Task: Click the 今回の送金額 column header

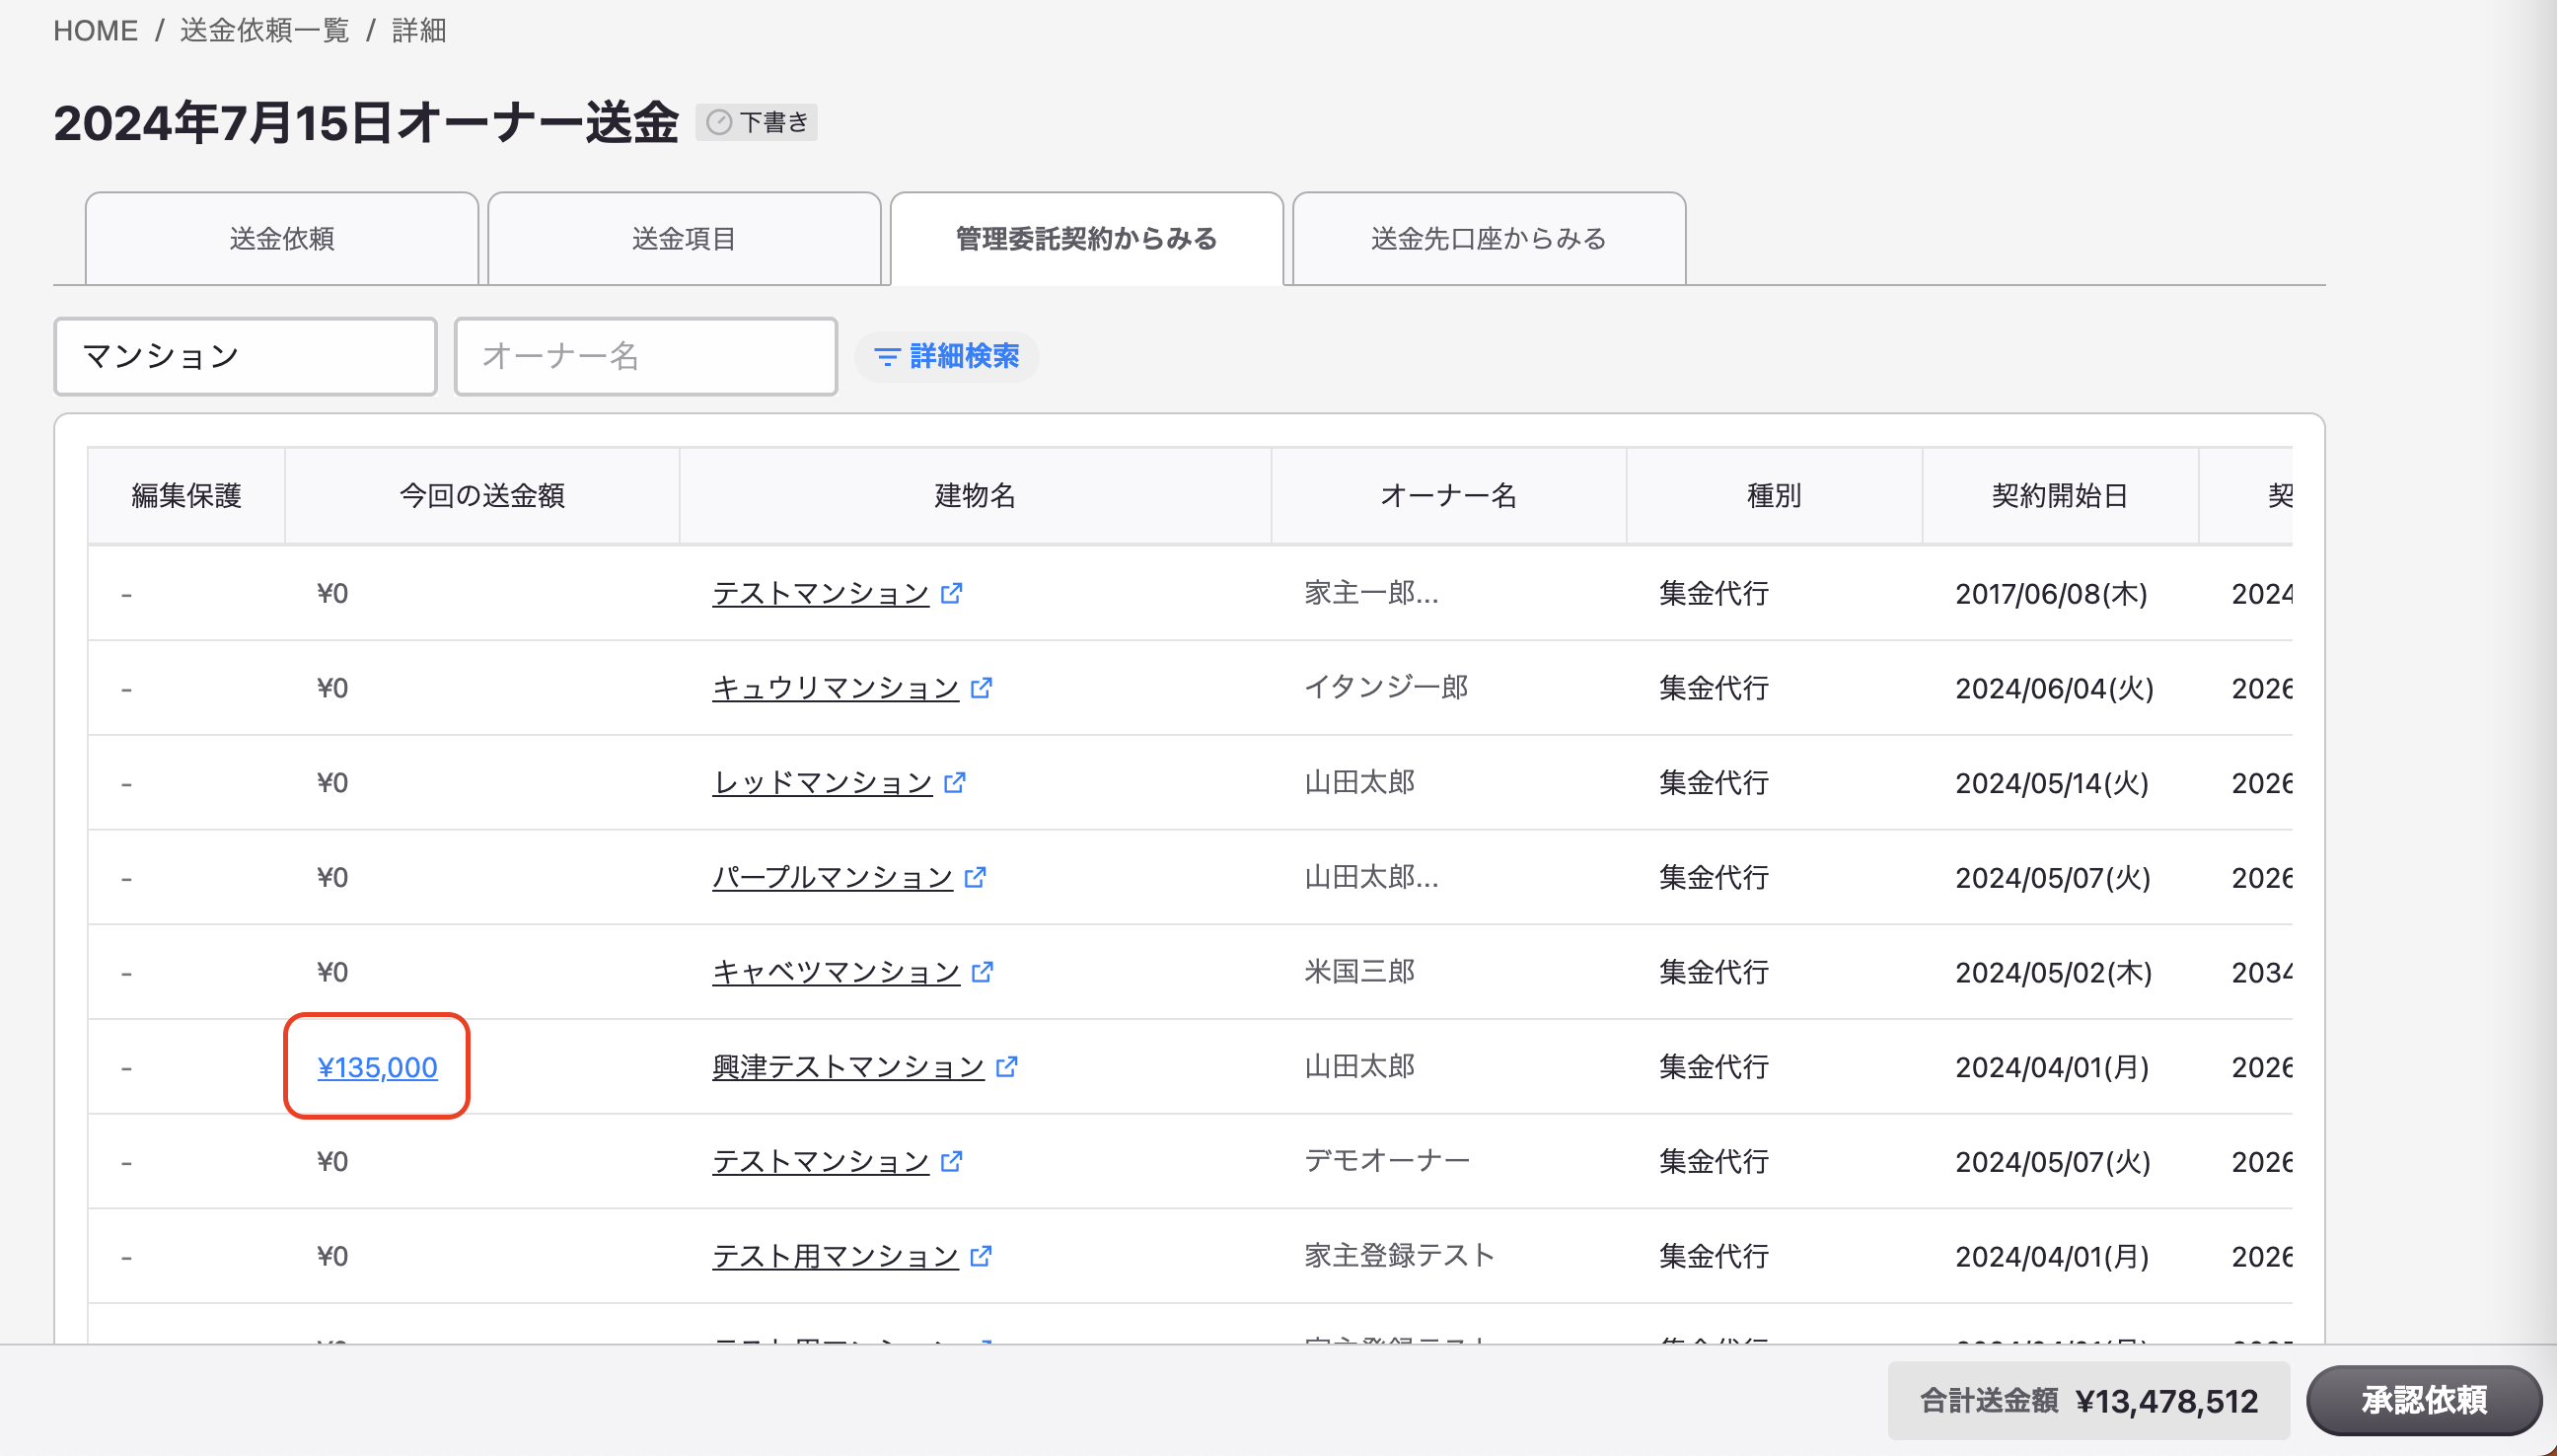Action: pyautogui.click(x=482, y=496)
